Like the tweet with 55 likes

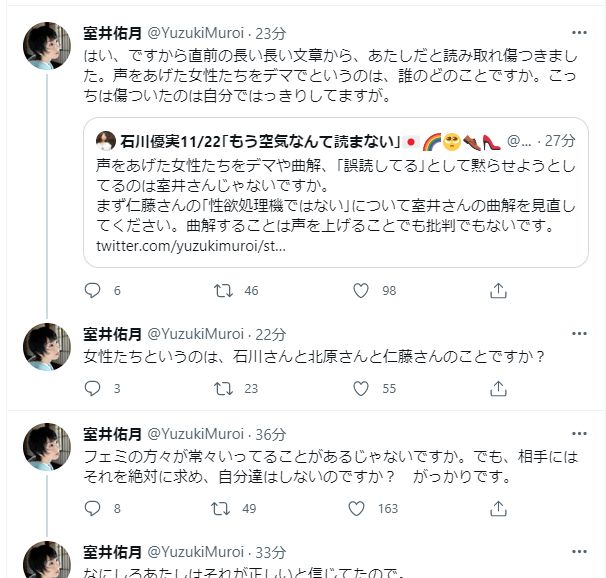361,389
